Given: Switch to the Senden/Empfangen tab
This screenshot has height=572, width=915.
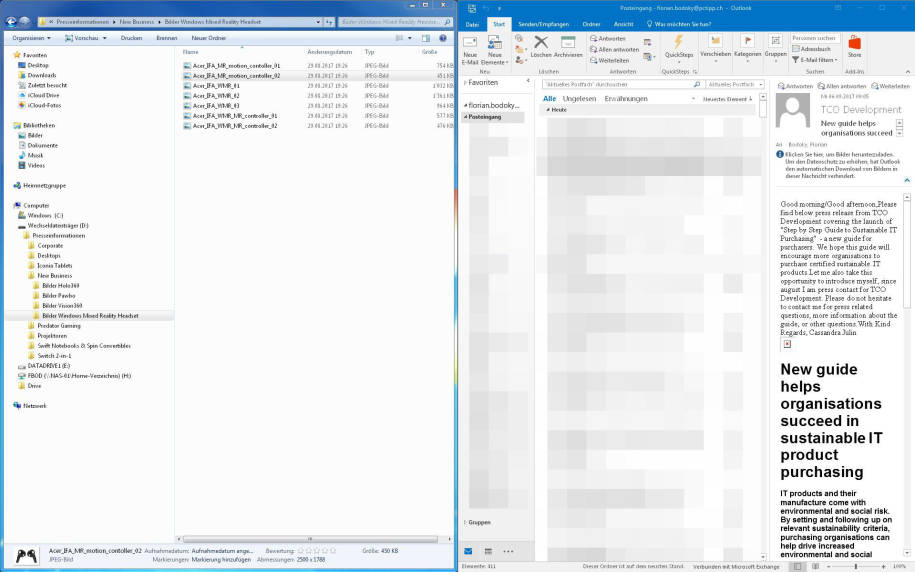Looking at the screenshot, I should pos(543,25).
